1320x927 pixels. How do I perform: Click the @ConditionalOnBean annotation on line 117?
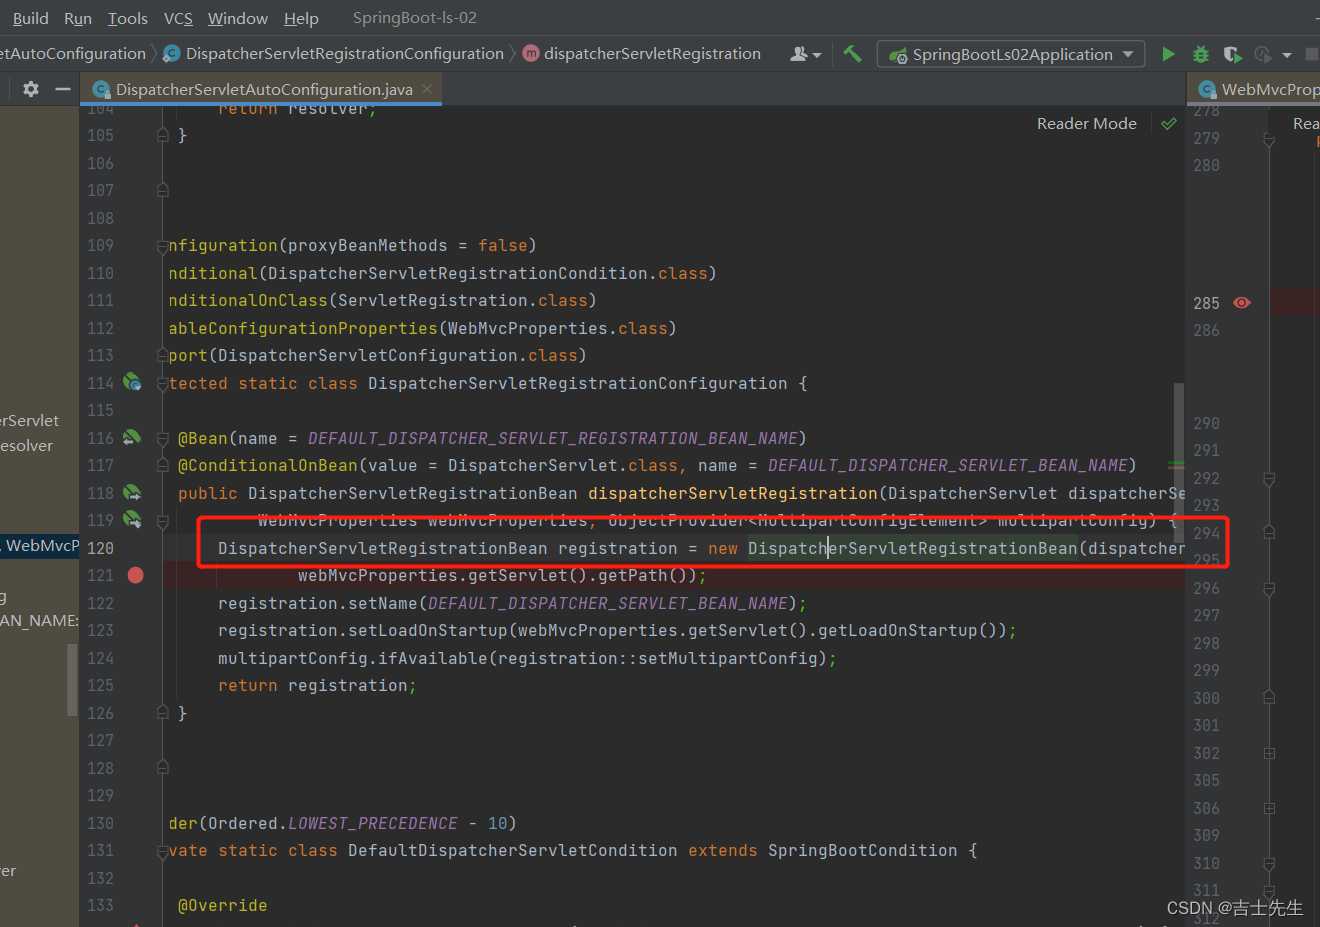pos(268,465)
